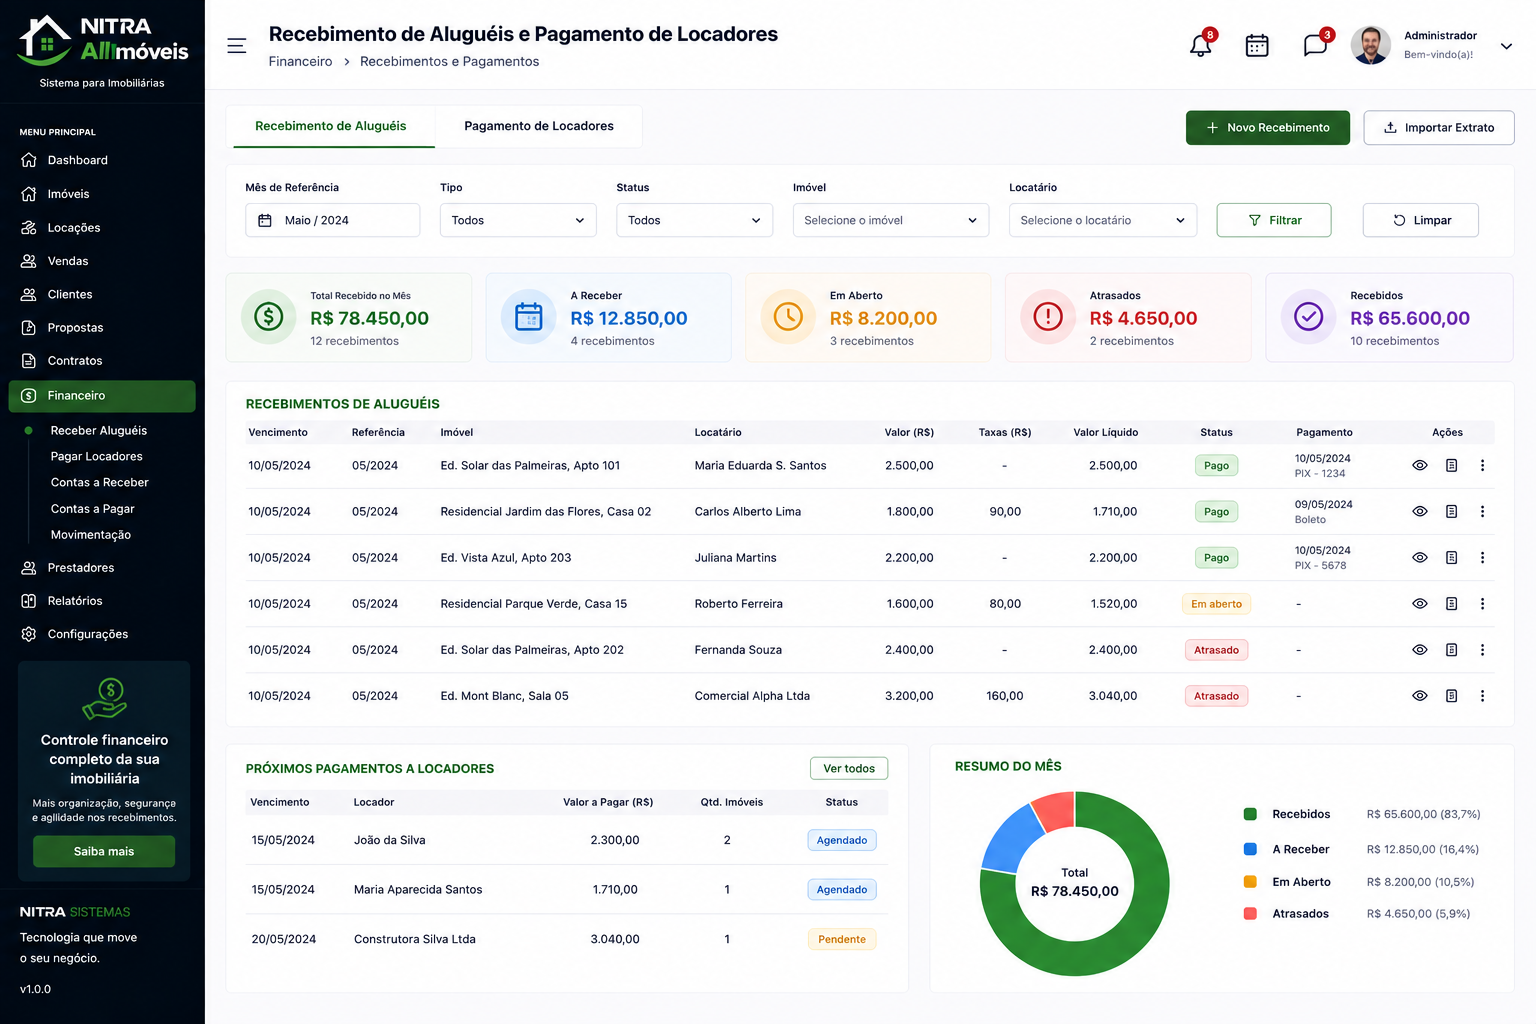Select the green Recebidos legend swatch
The height and width of the screenshot is (1024, 1536).
[1250, 814]
